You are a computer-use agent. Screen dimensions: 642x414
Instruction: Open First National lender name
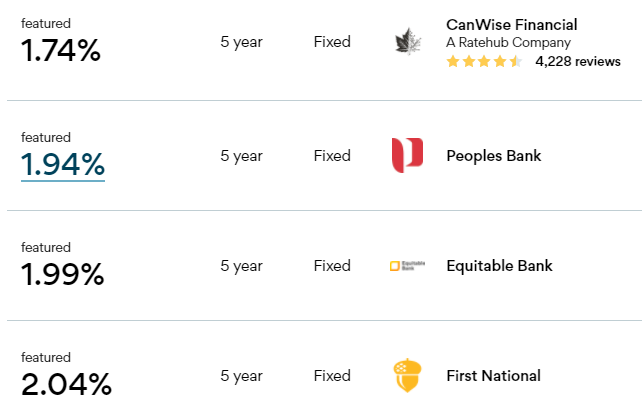click(493, 376)
